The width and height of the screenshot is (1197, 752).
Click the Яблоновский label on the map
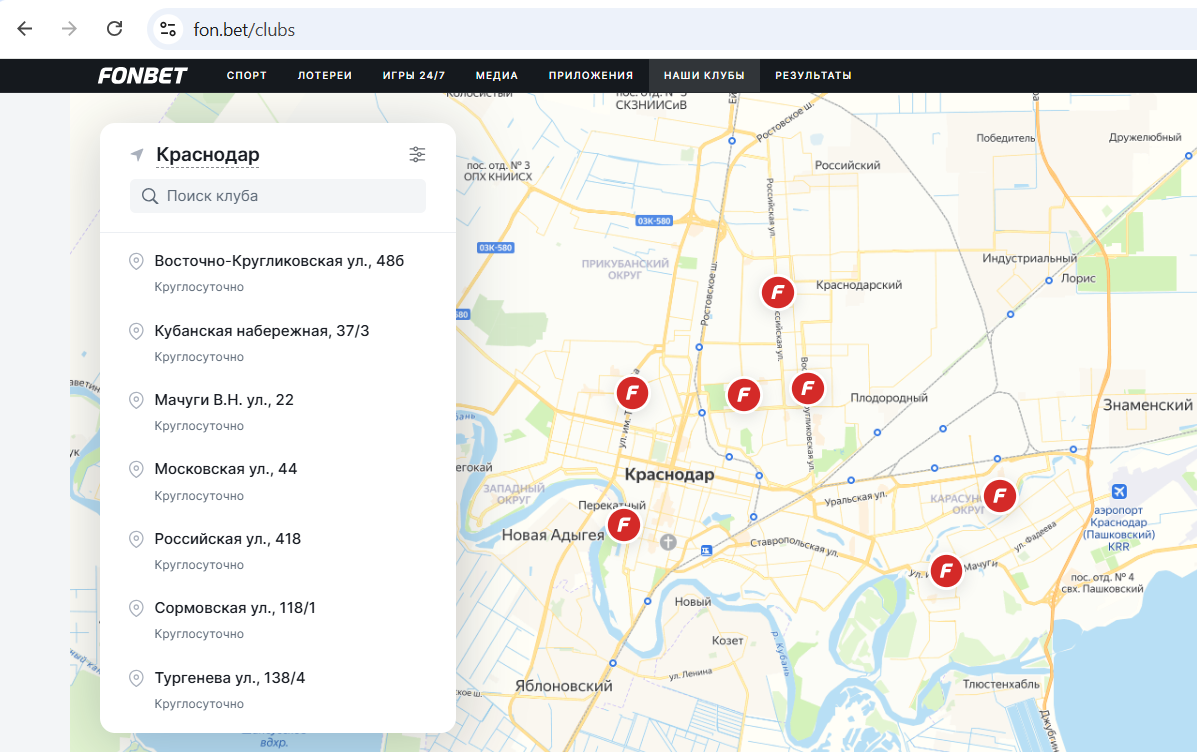(563, 686)
